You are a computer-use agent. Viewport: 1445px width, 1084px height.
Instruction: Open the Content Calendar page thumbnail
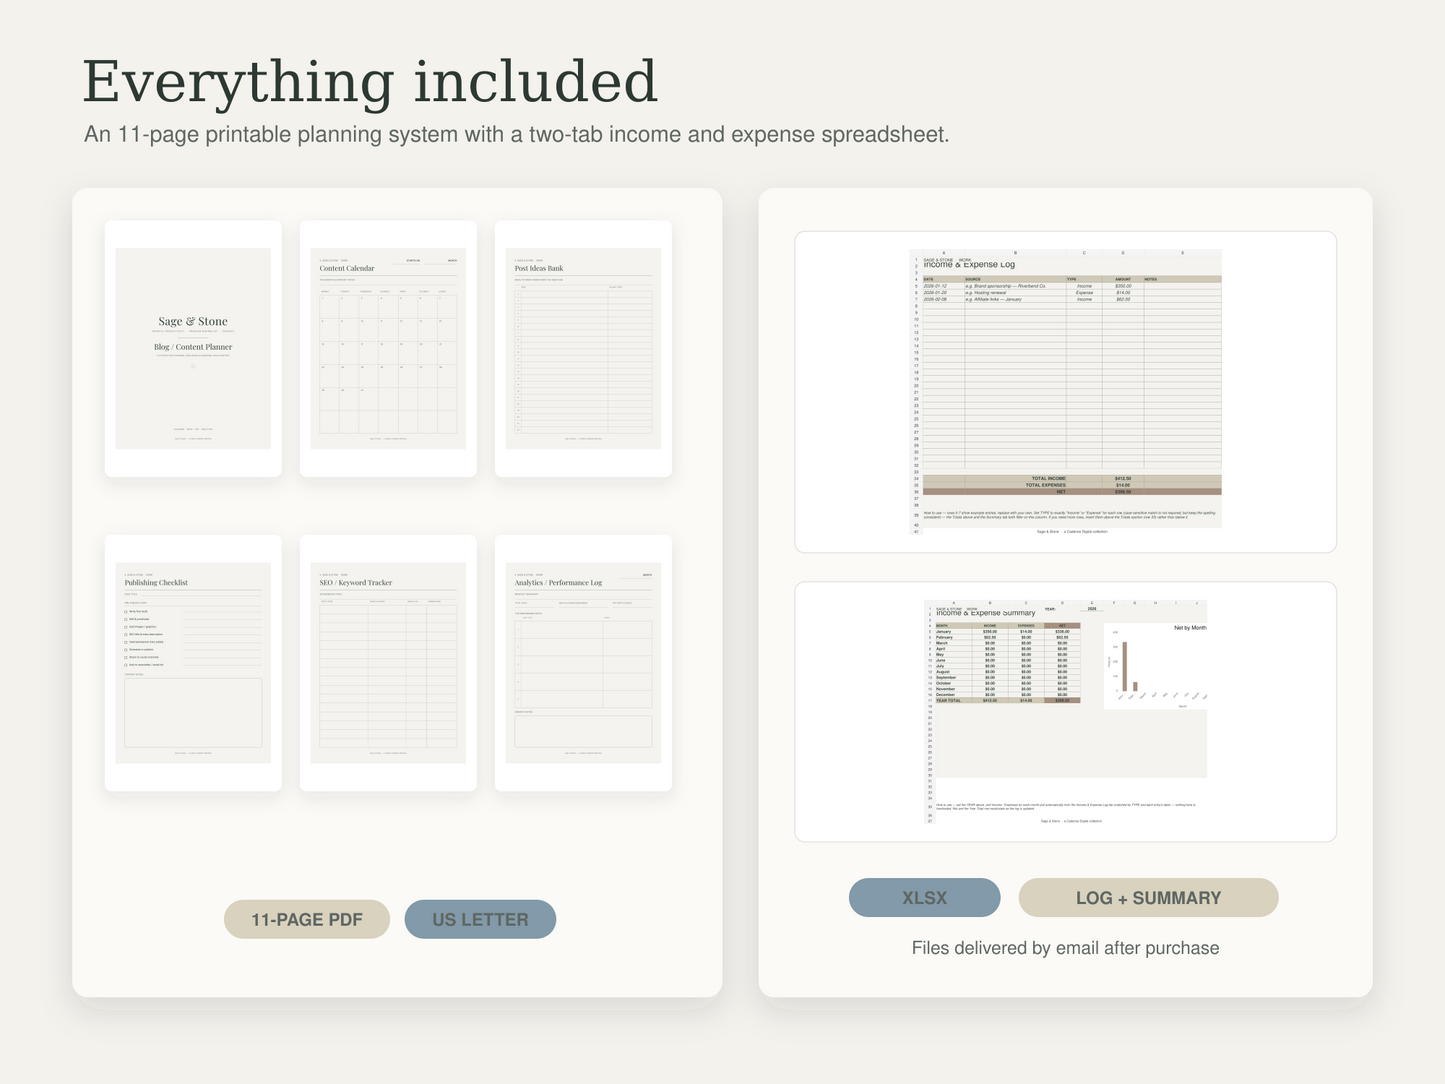[388, 348]
